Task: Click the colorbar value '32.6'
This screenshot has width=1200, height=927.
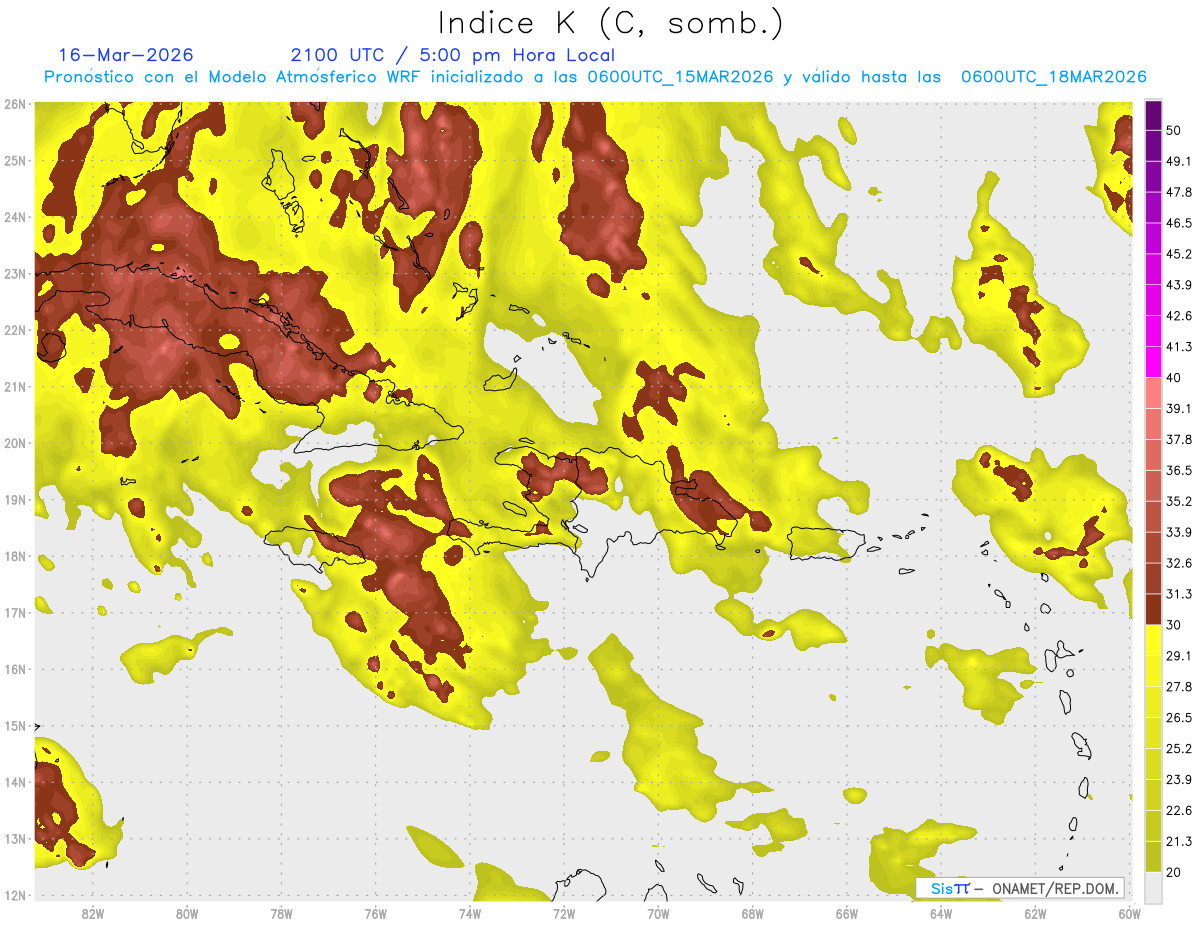Action: coord(1179,563)
